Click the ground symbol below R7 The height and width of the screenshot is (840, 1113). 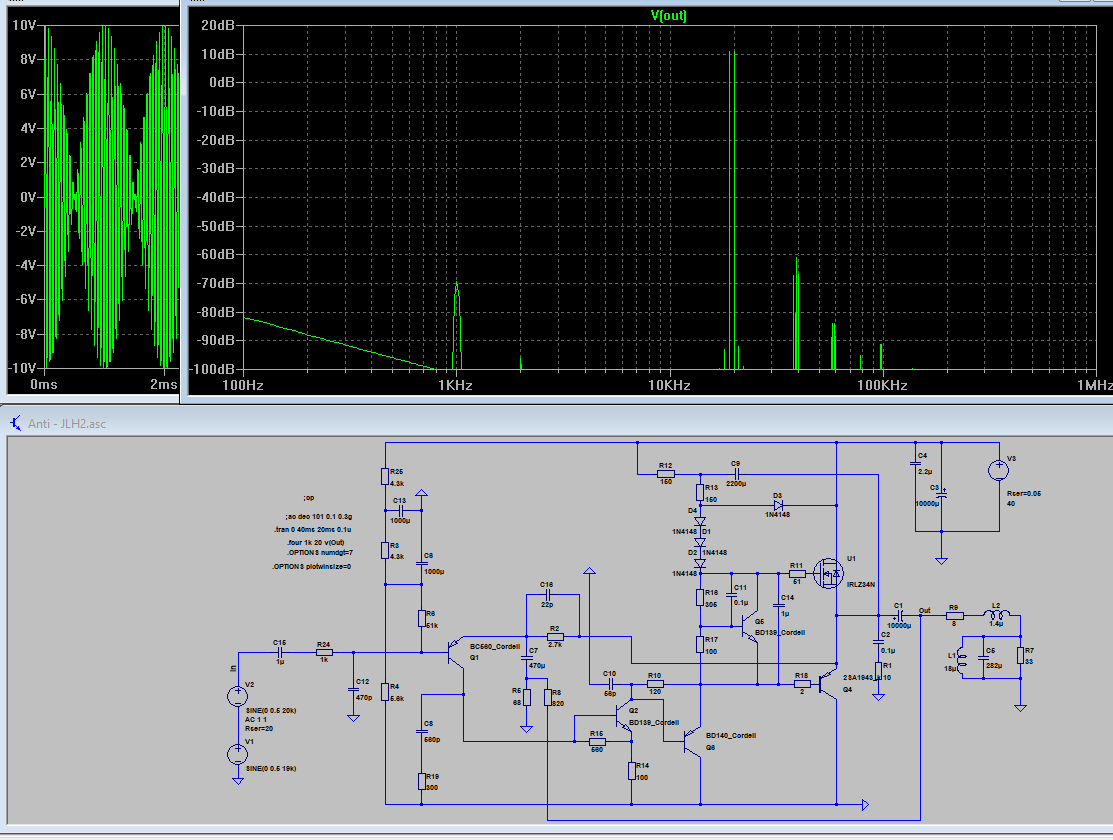click(x=1021, y=708)
